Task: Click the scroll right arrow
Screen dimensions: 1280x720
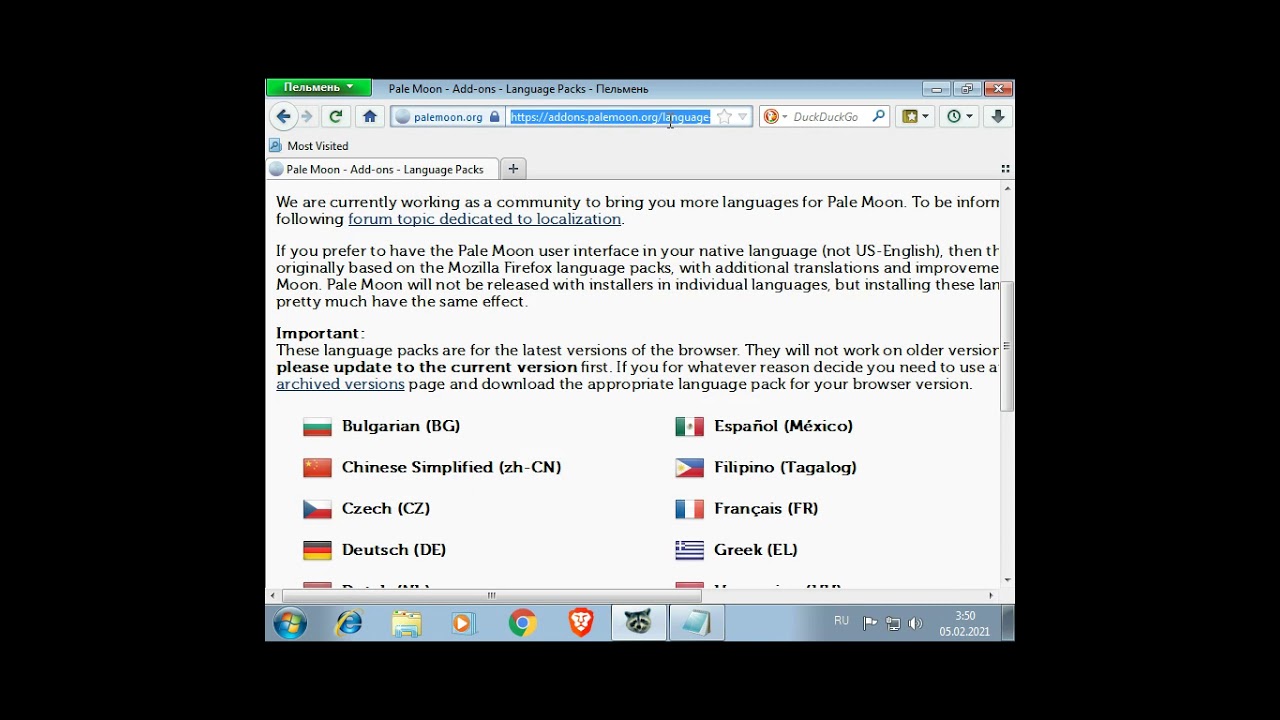Action: click(x=991, y=596)
